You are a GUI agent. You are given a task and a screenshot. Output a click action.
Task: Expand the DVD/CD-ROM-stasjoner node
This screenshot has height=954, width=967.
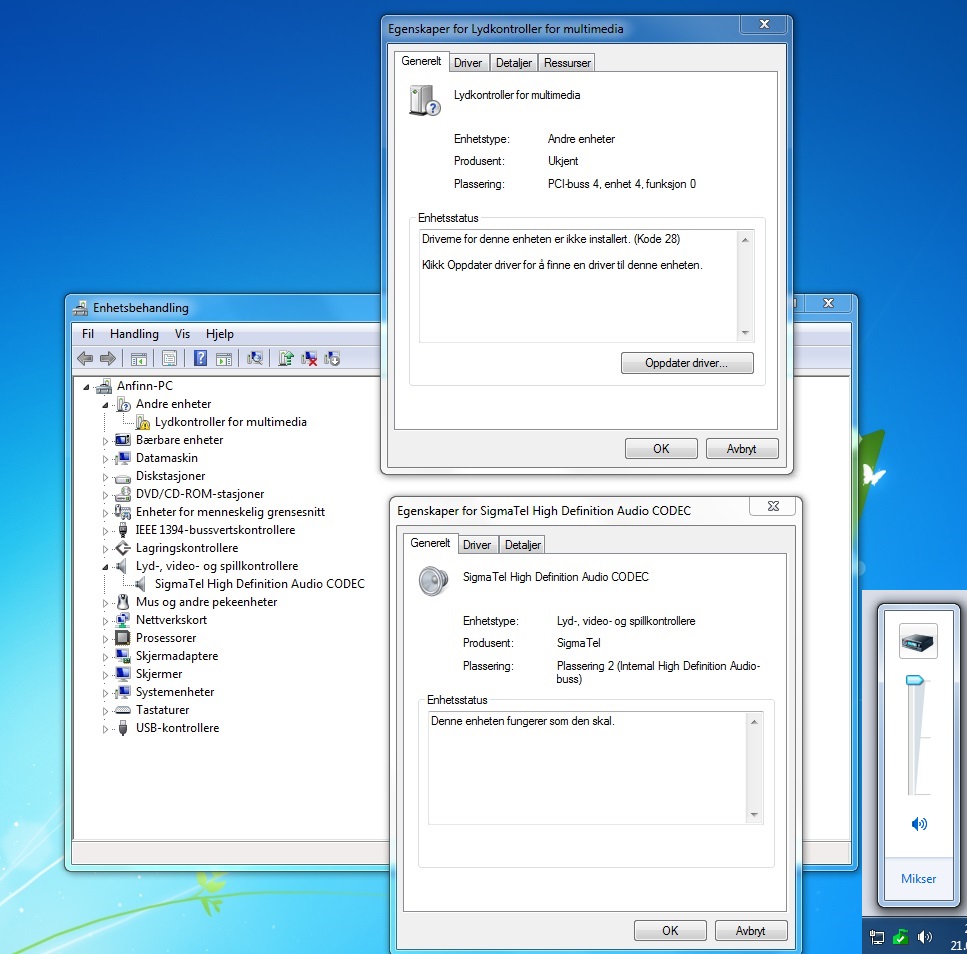(x=105, y=495)
